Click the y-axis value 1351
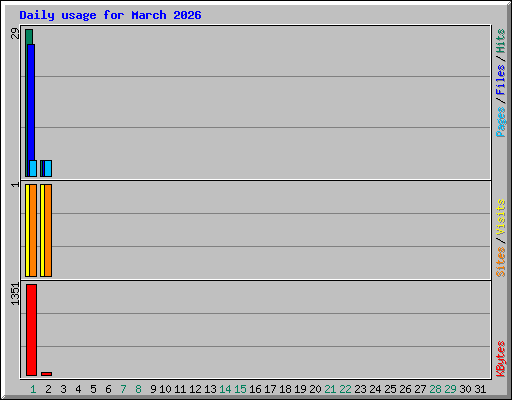Image resolution: width=512 pixels, height=400 pixels. pos(15,294)
